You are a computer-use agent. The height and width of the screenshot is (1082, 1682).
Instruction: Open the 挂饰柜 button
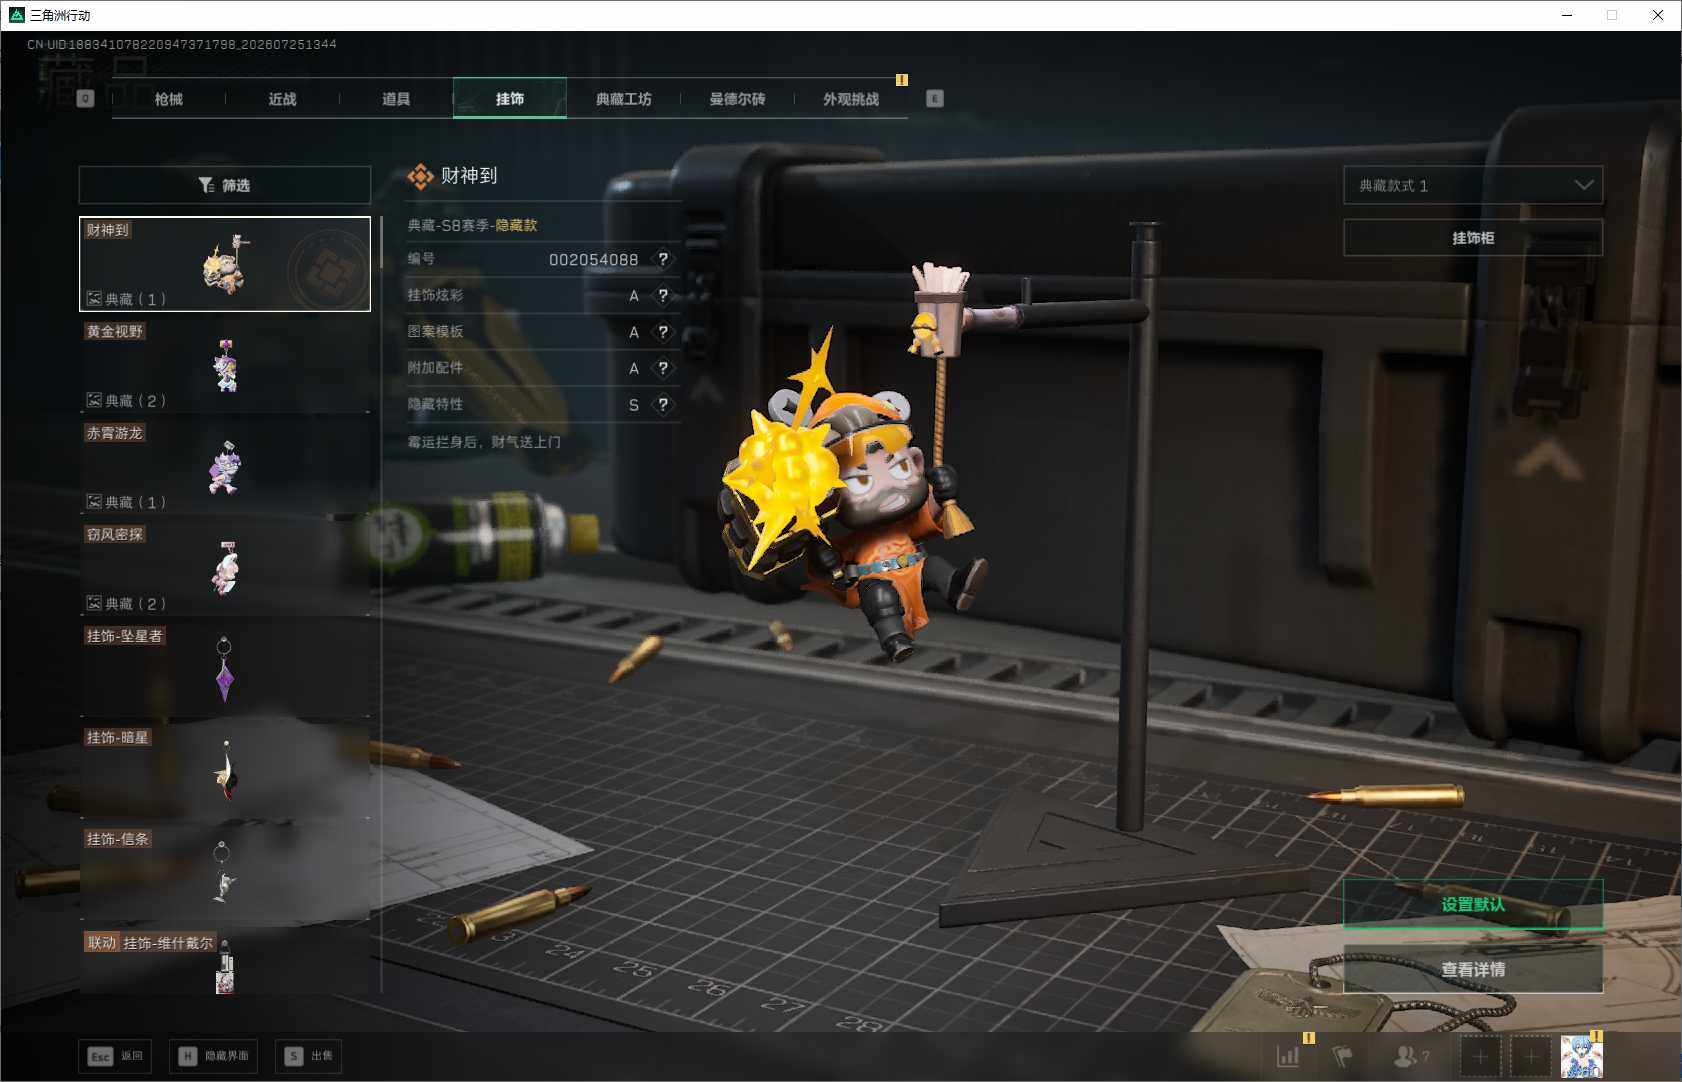coord(1473,238)
